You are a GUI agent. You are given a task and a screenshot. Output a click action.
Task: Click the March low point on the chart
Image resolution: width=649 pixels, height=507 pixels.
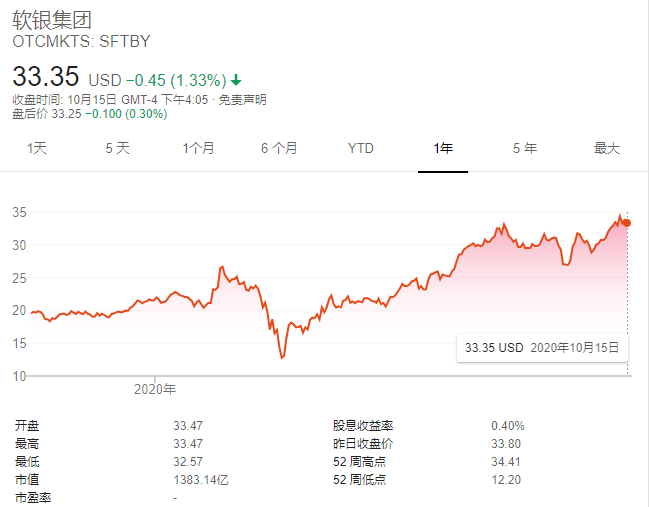pyautogui.click(x=282, y=357)
